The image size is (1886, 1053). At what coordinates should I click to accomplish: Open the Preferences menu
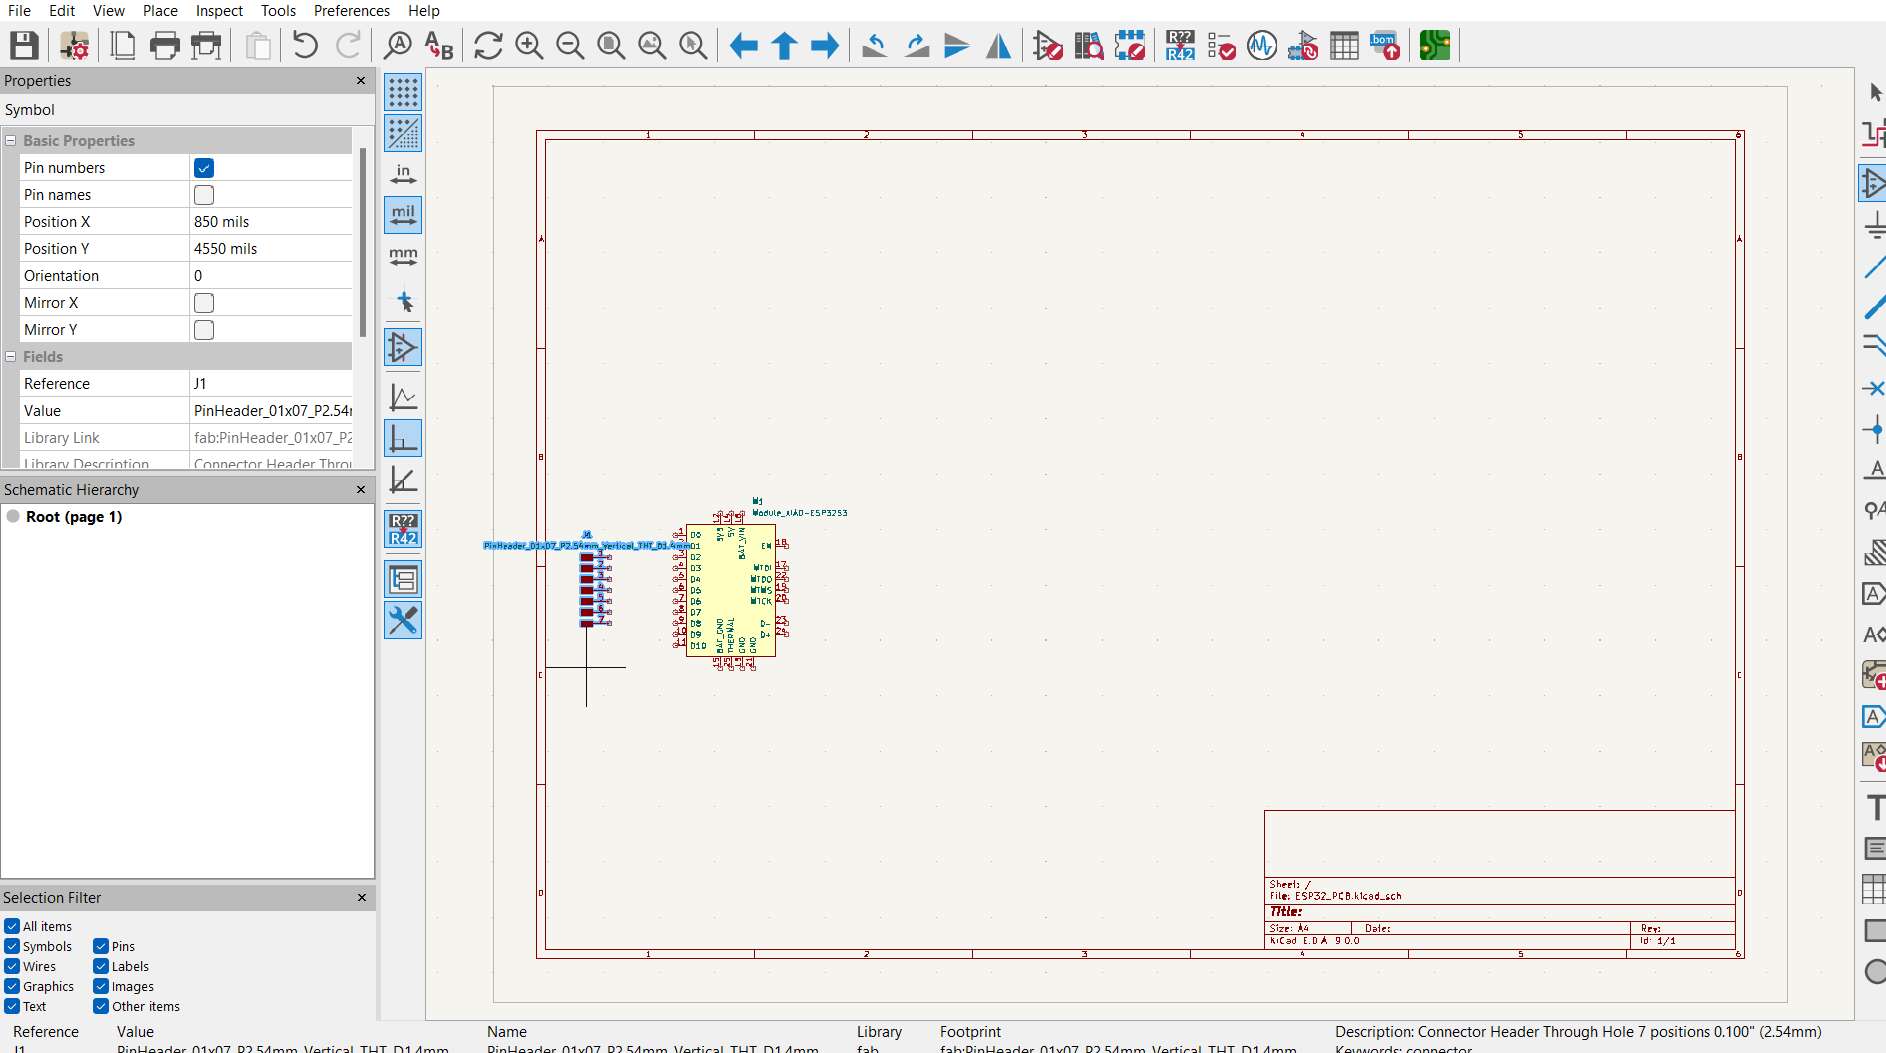point(352,10)
